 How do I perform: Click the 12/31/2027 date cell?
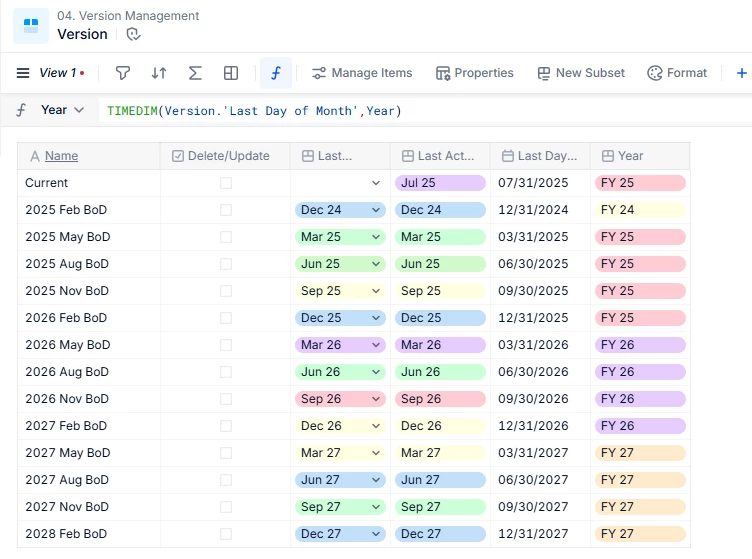pos(540,534)
